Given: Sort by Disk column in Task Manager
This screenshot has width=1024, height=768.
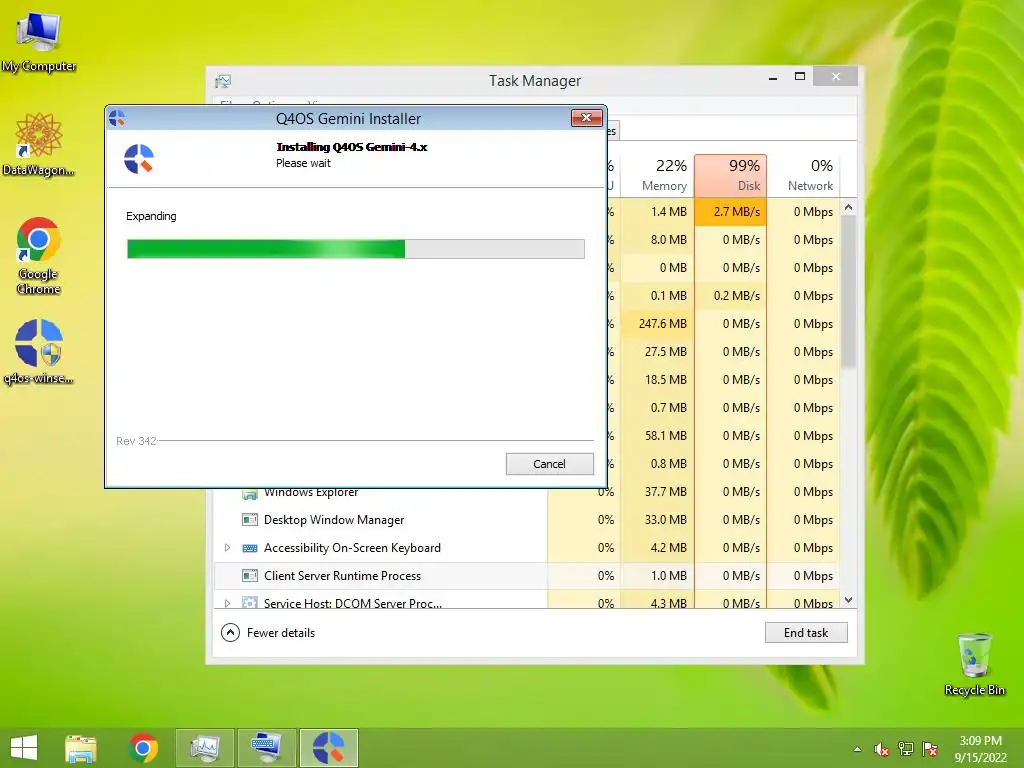Looking at the screenshot, I should [730, 175].
